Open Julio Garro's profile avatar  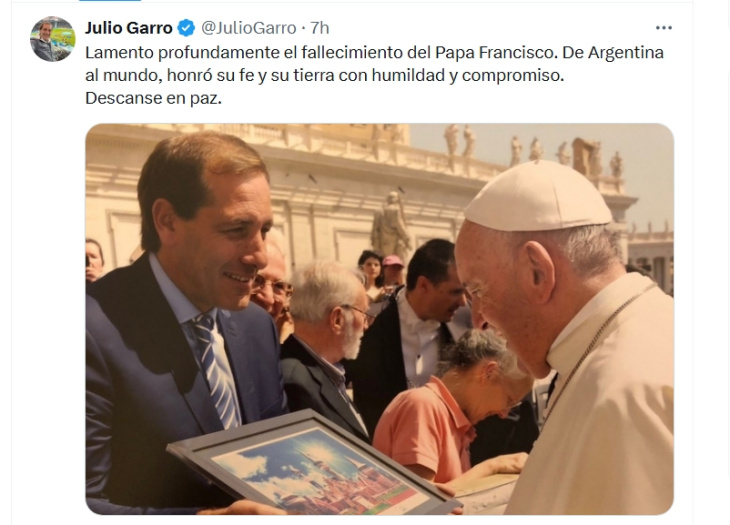pos(53,39)
